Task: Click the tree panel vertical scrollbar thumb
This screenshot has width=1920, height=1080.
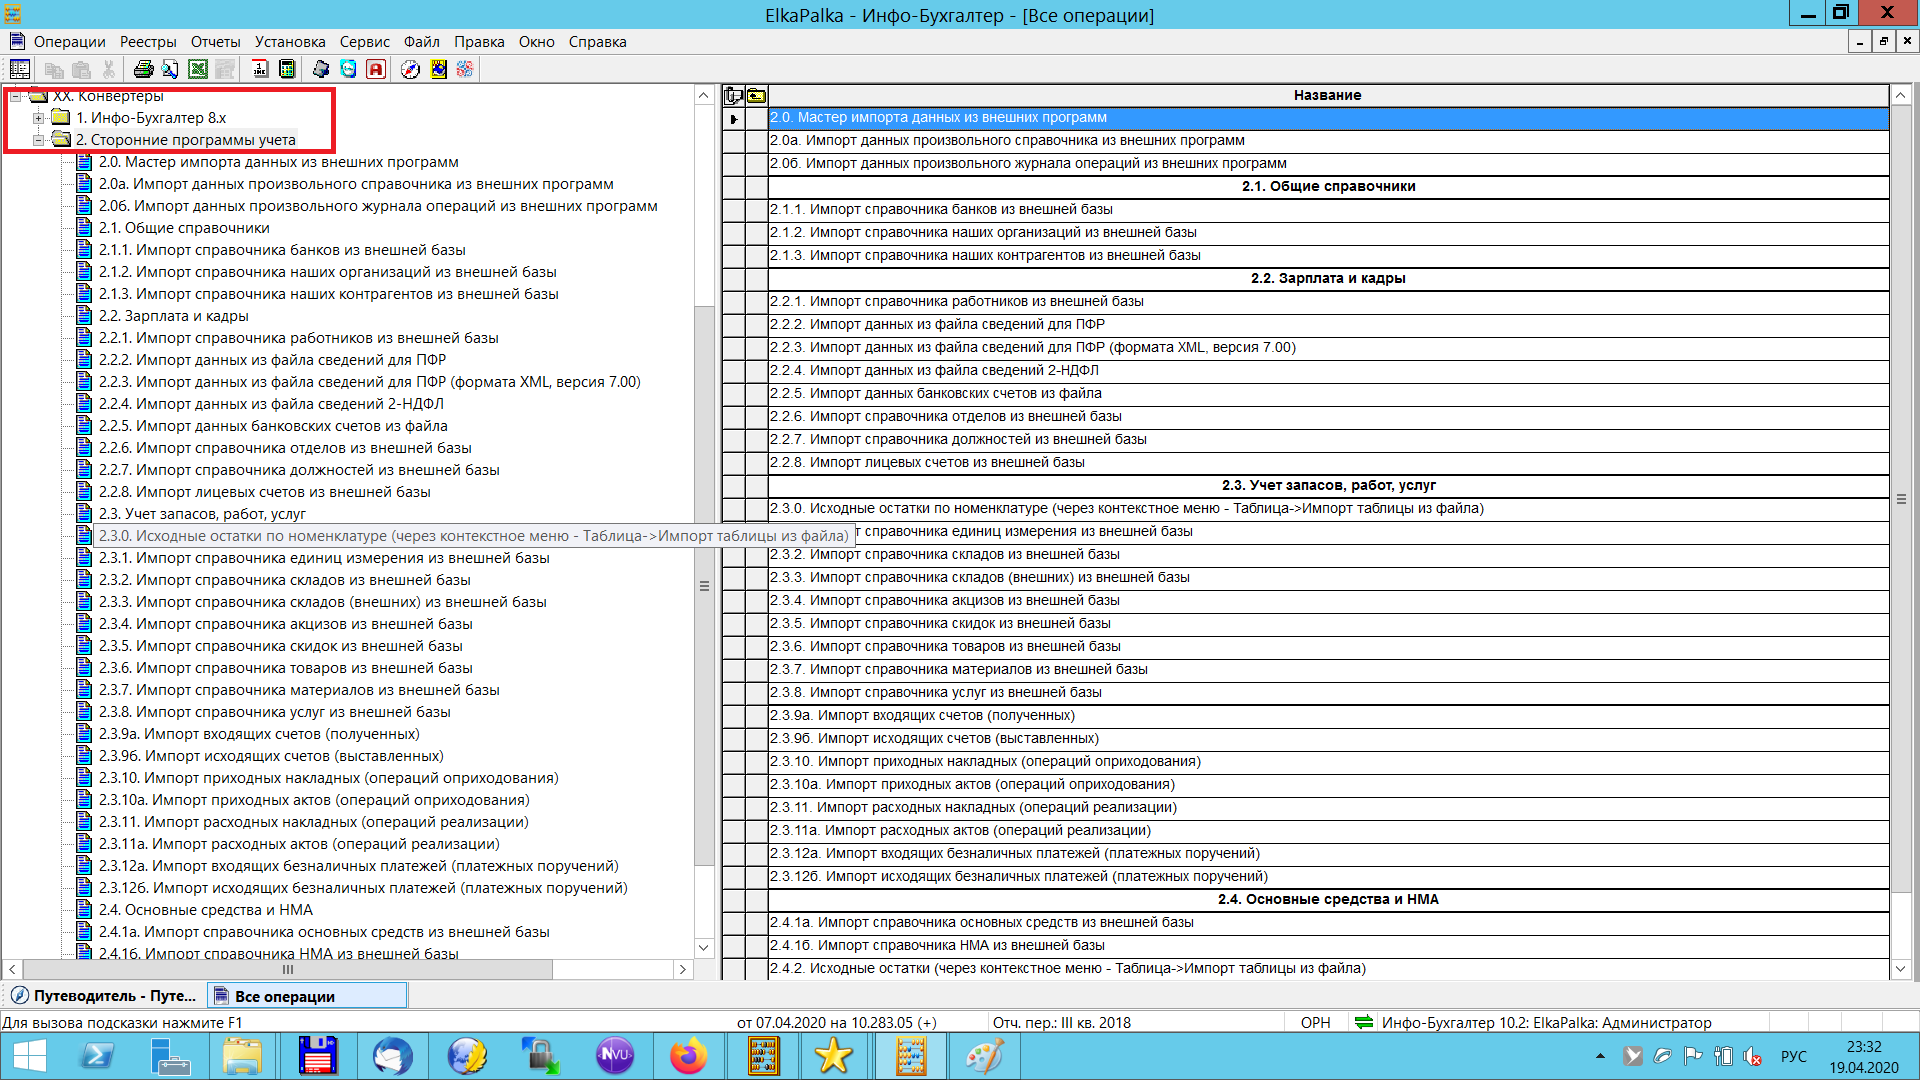Action: (x=704, y=586)
